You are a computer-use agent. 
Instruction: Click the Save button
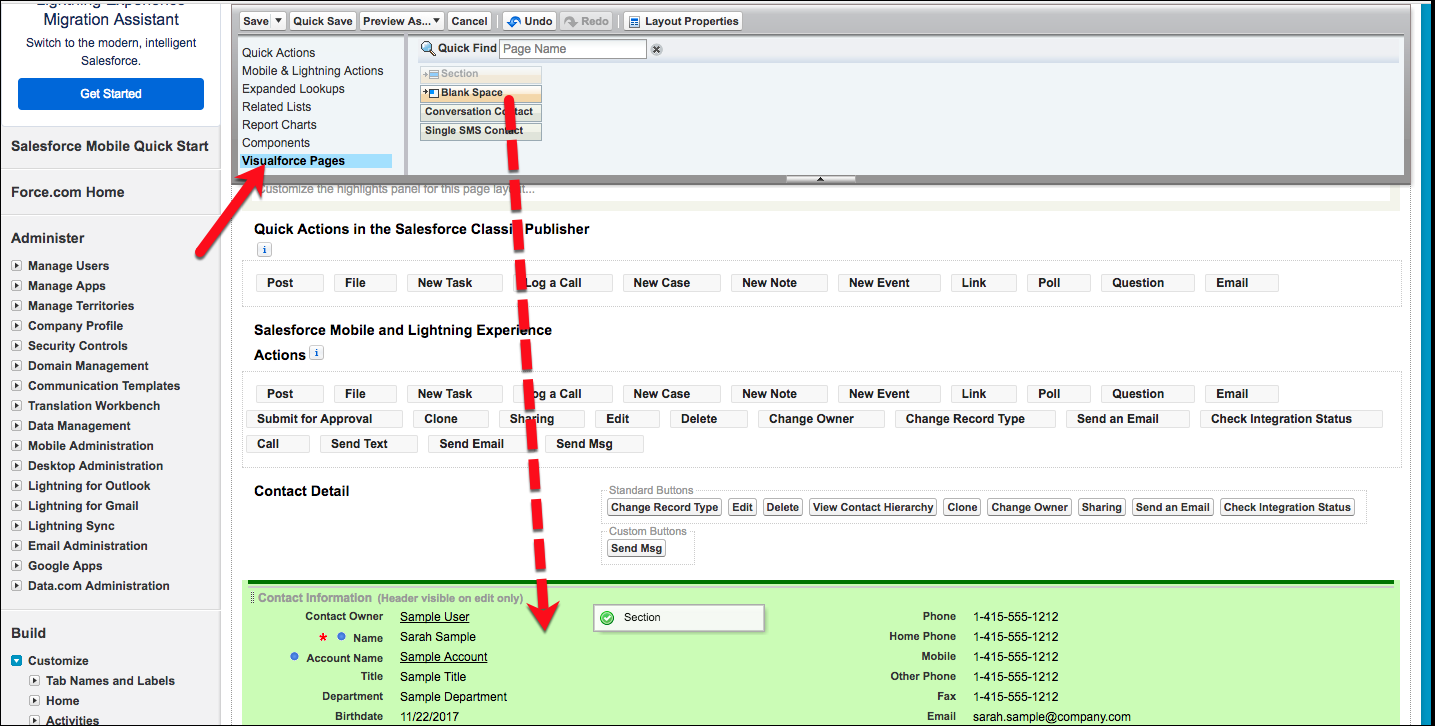click(x=256, y=21)
